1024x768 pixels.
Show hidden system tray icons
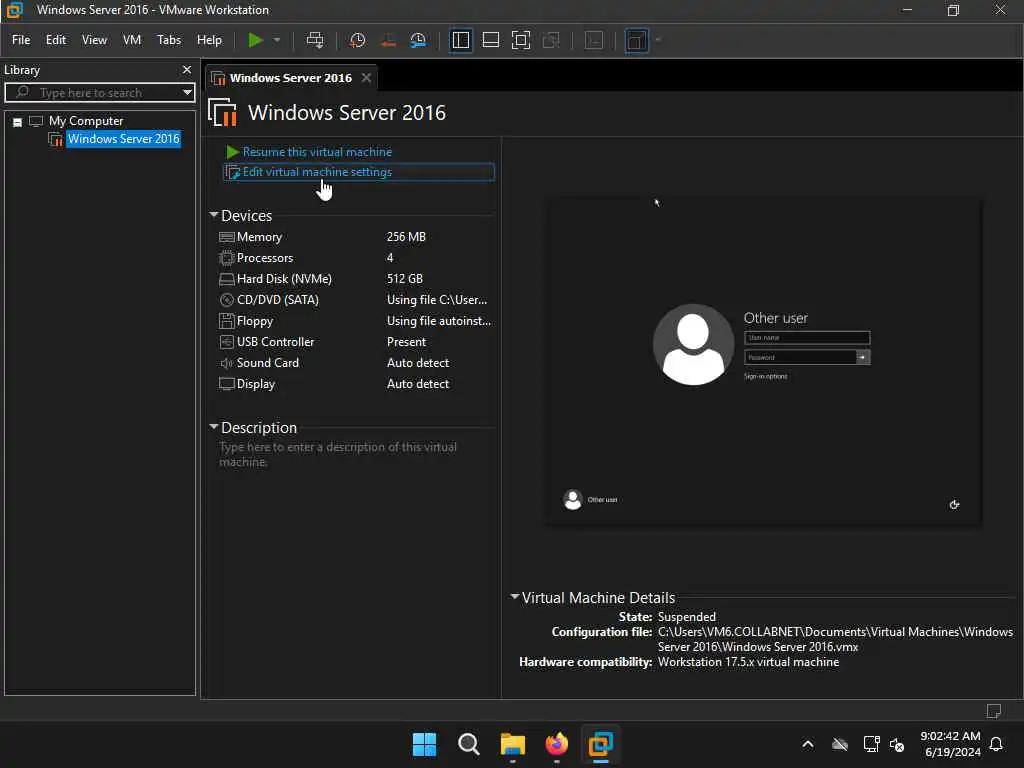point(808,744)
